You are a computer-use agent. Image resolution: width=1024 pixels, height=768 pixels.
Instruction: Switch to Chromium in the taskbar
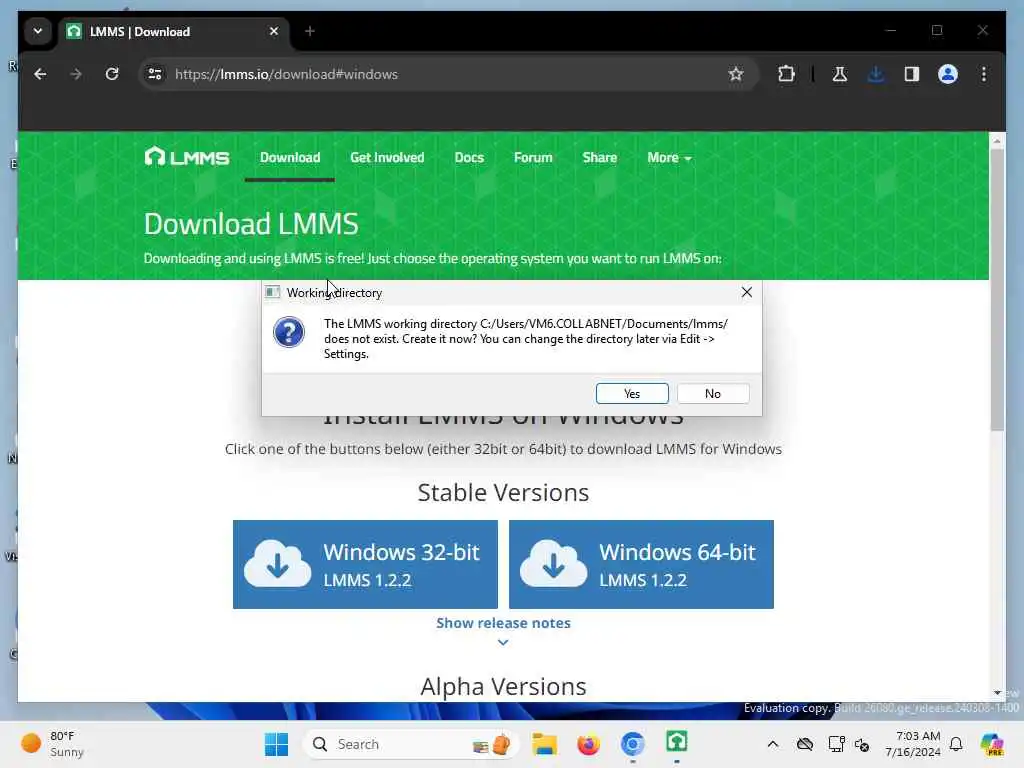(x=632, y=744)
